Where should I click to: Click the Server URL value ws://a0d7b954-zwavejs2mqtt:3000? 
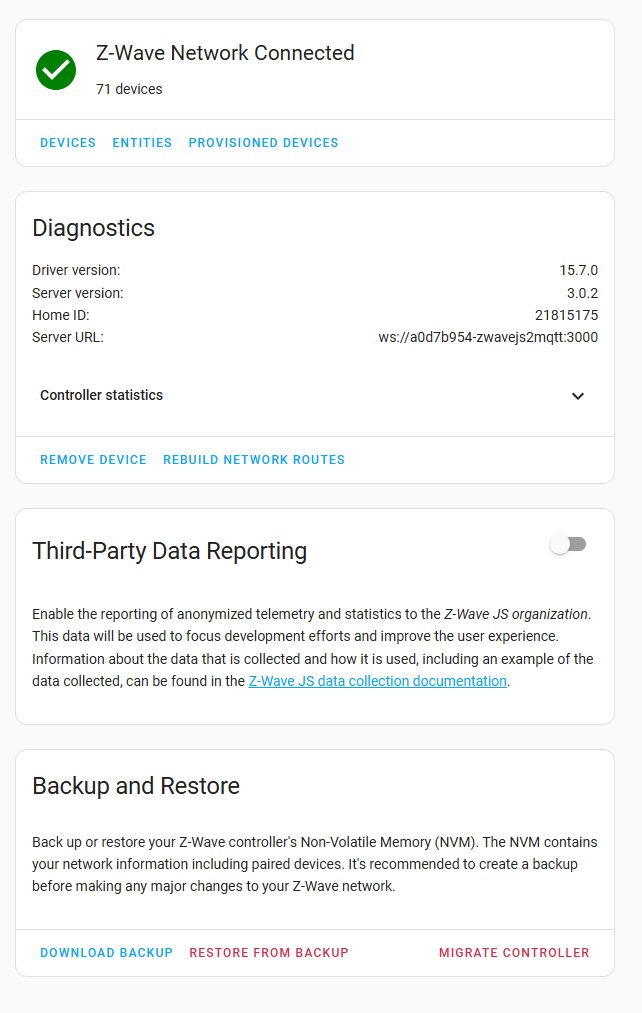(488, 337)
